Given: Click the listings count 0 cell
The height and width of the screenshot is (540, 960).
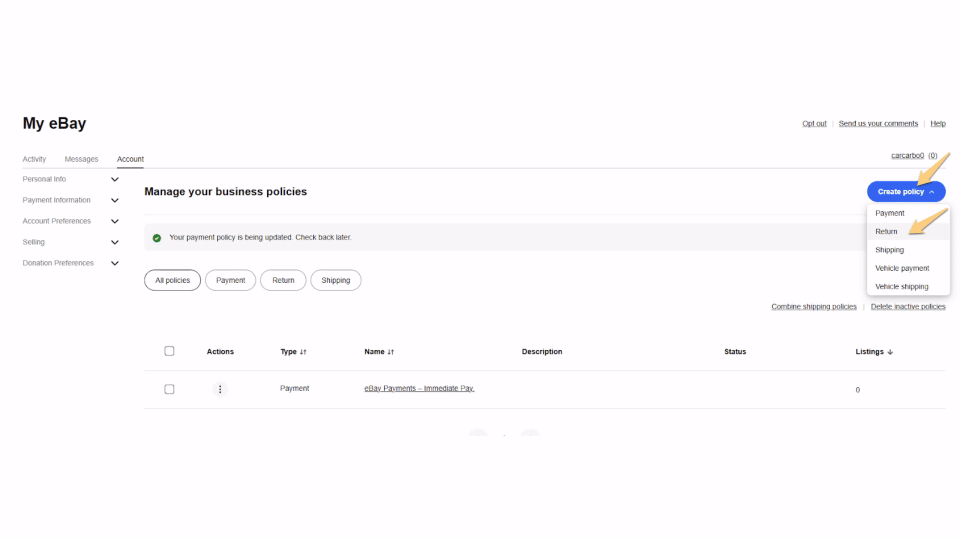Looking at the screenshot, I should [x=858, y=390].
